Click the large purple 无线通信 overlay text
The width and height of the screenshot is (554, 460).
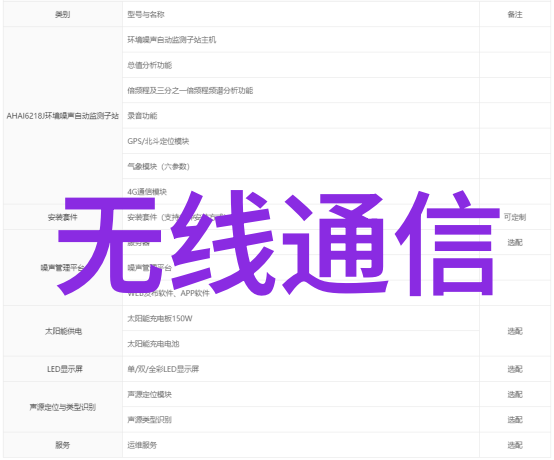(278, 243)
